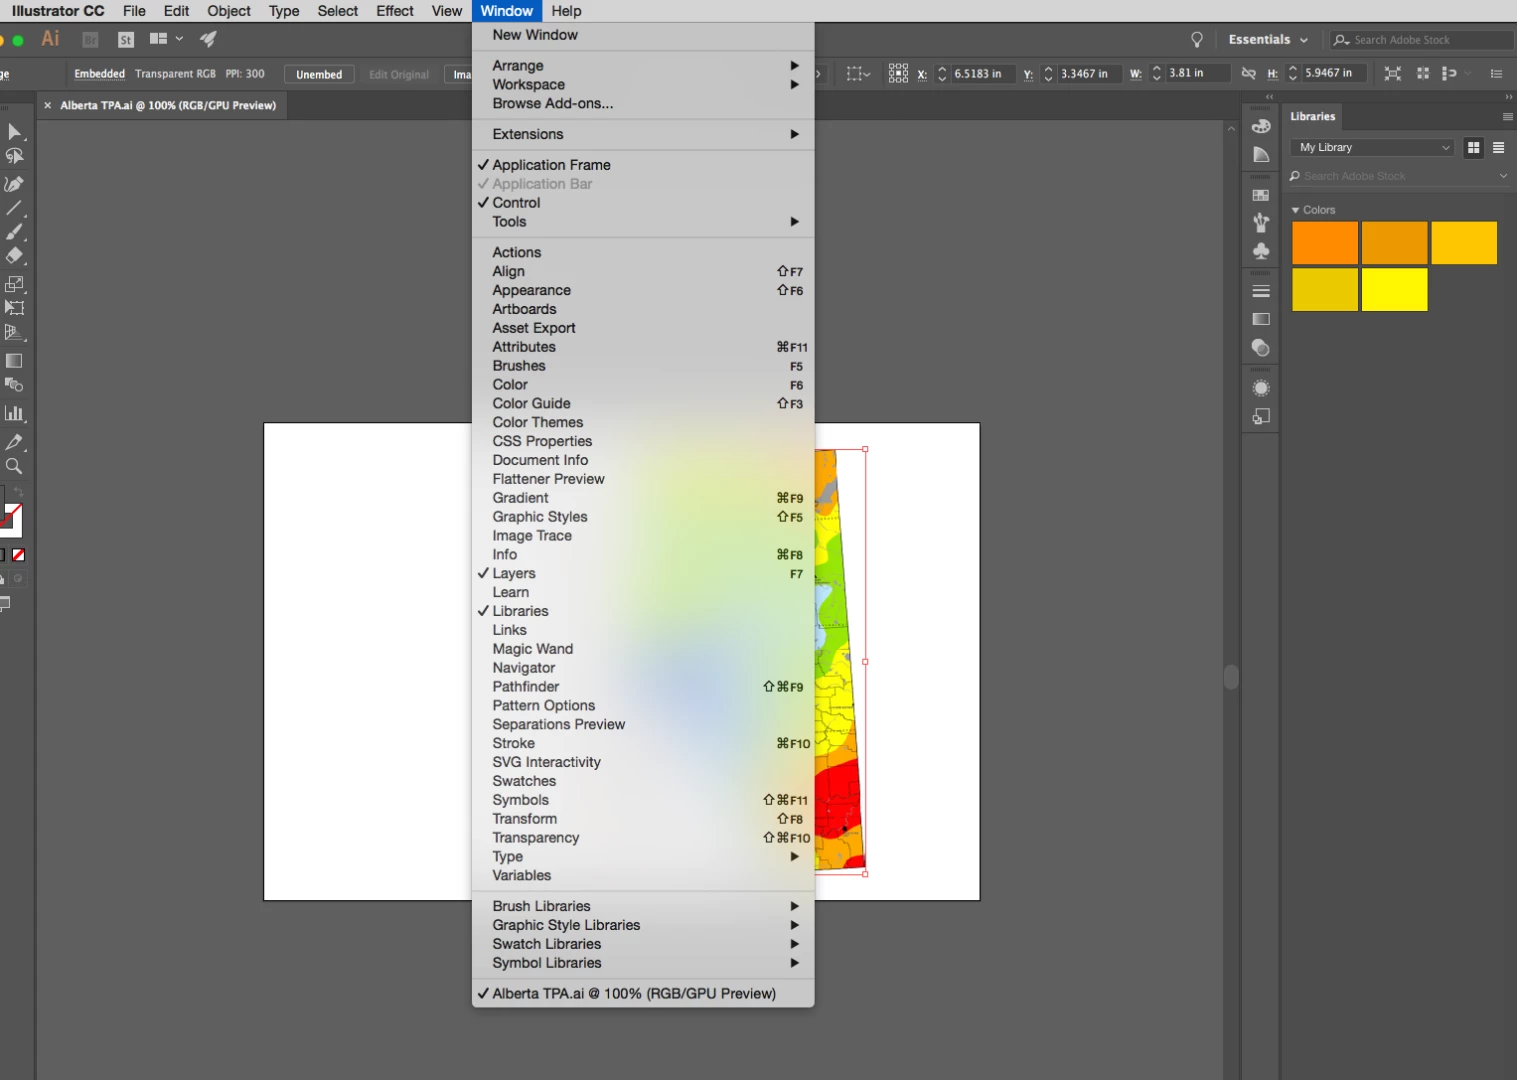Select the Free Transform tool
1517x1080 pixels.
(14, 308)
